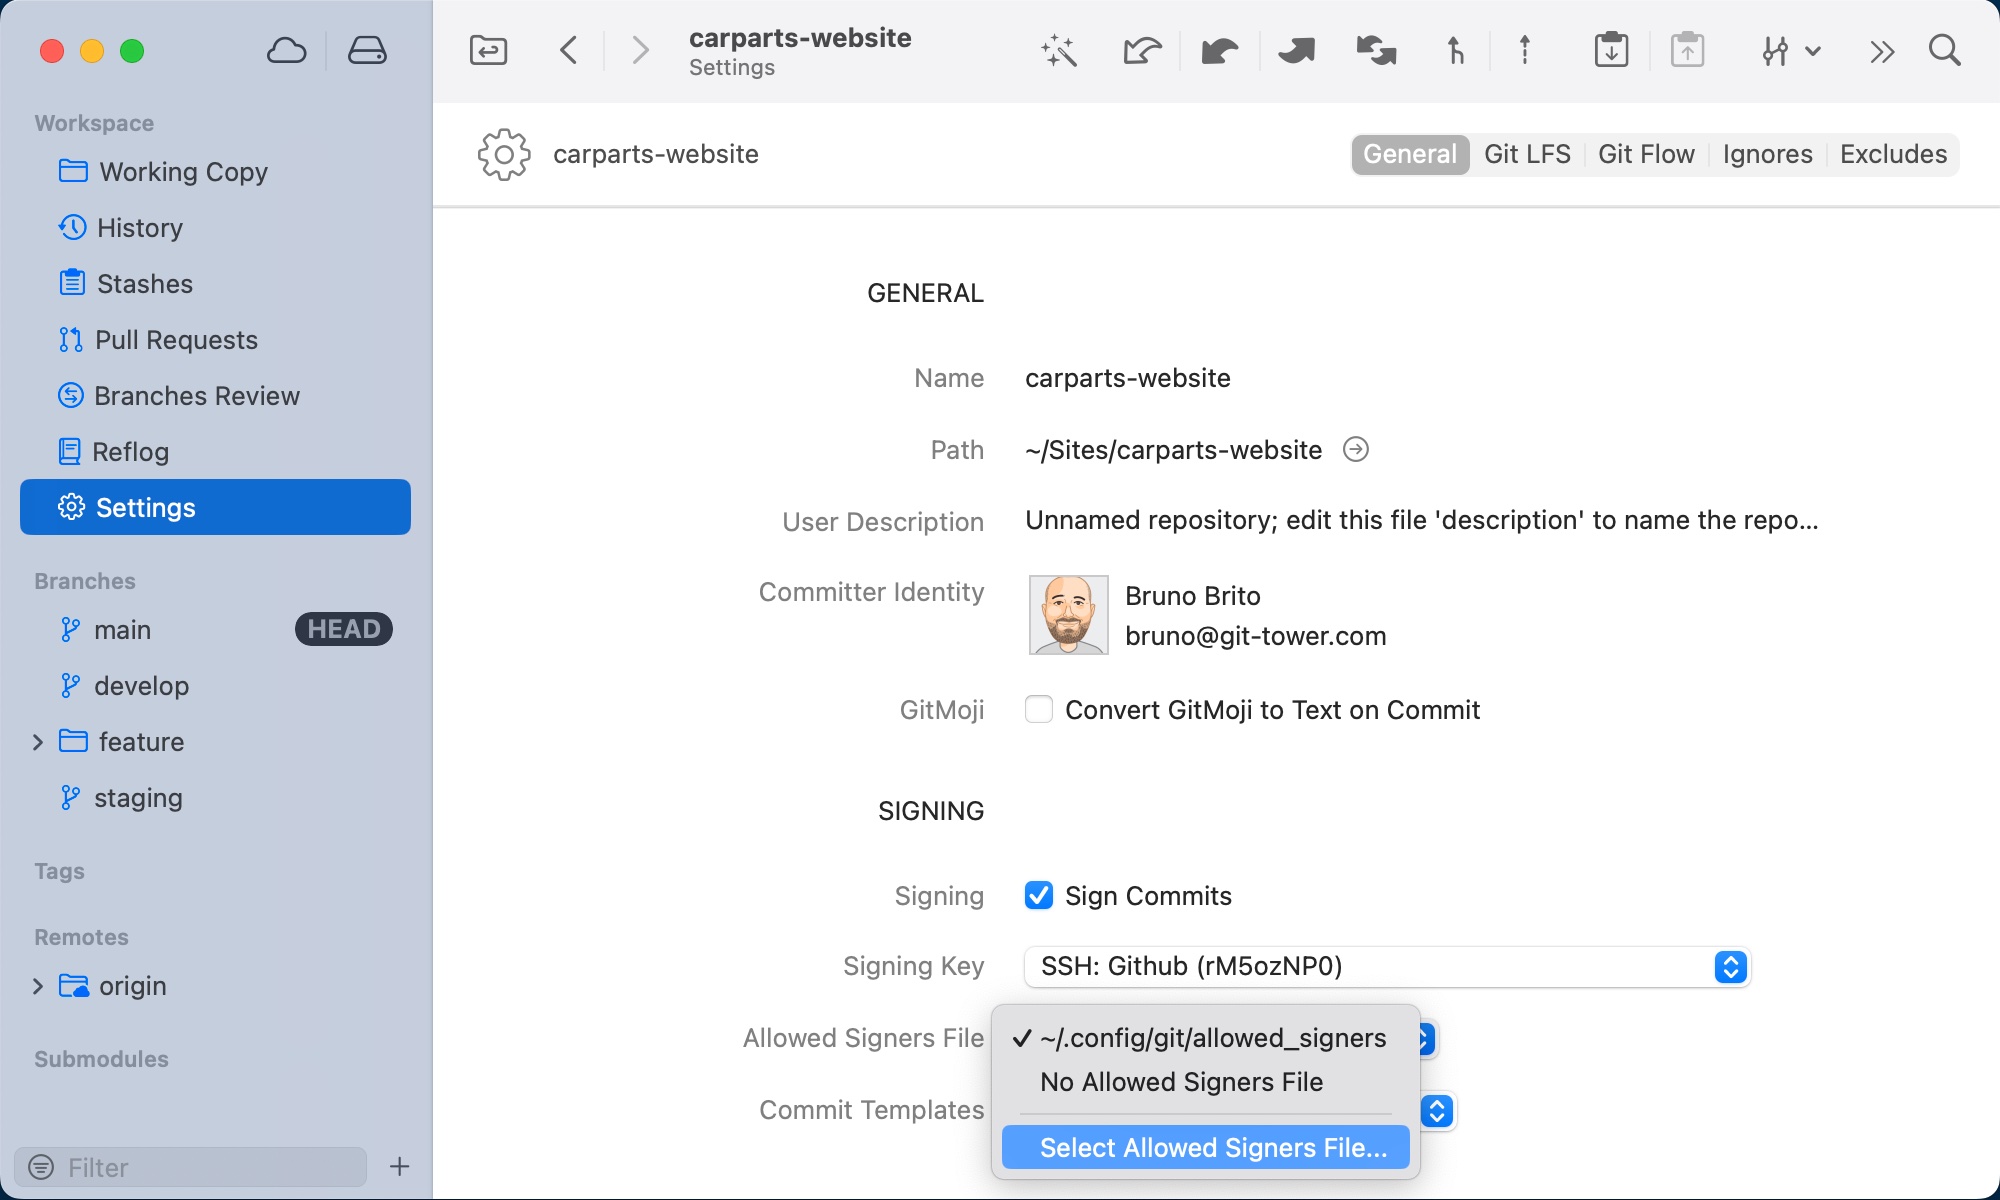View the Reflog section
2000x1200 pixels.
(131, 451)
